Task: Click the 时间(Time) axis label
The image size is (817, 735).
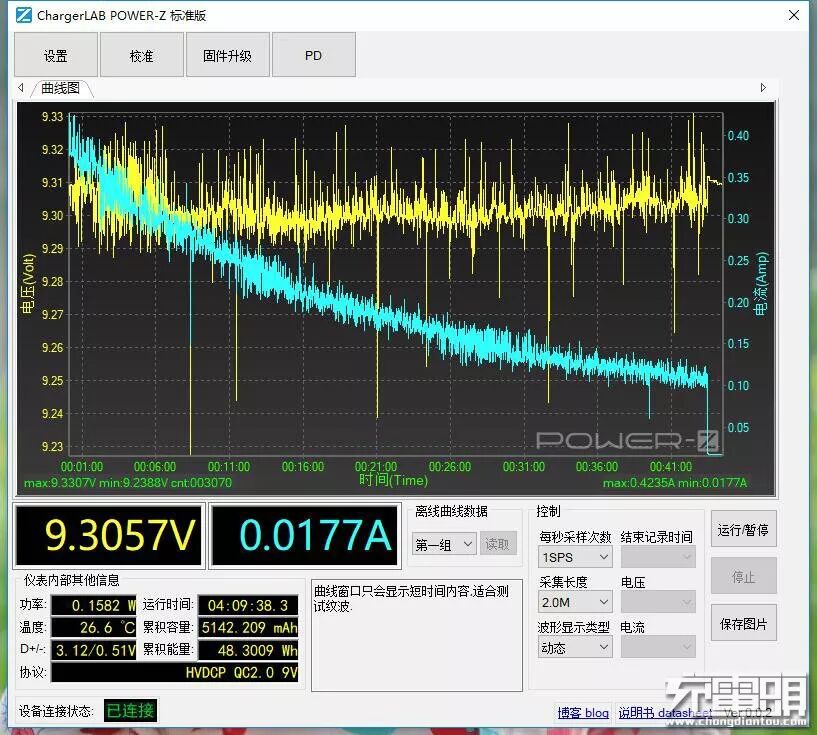Action: coord(393,480)
